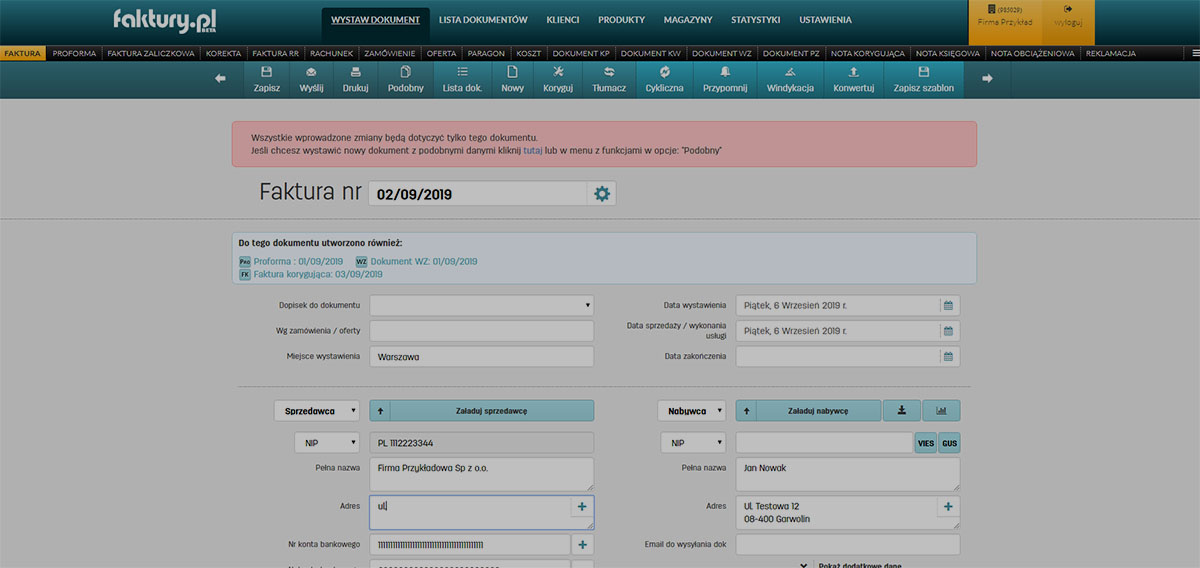Switch to the Proforma document tab

(75, 53)
